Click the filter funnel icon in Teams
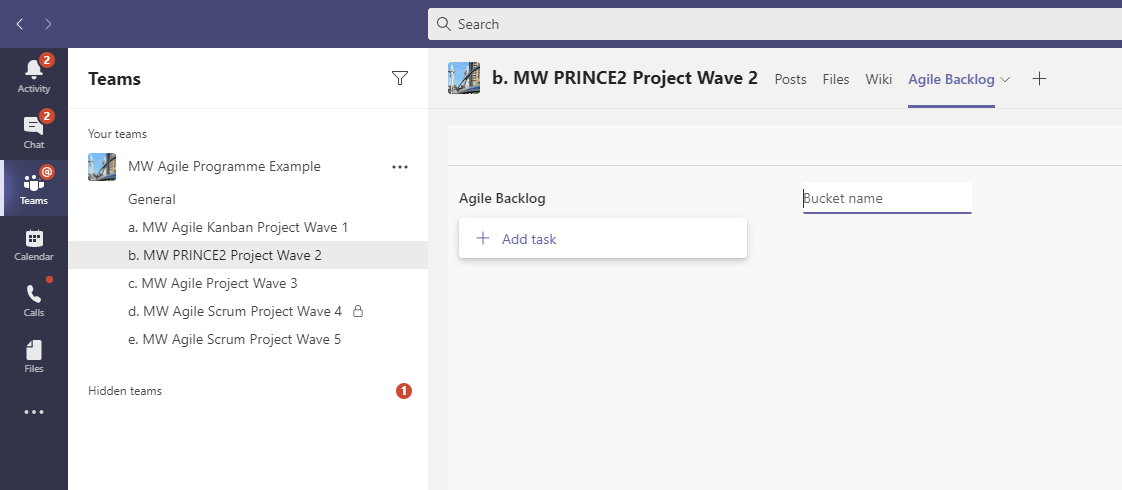The image size is (1122, 490). pos(400,79)
